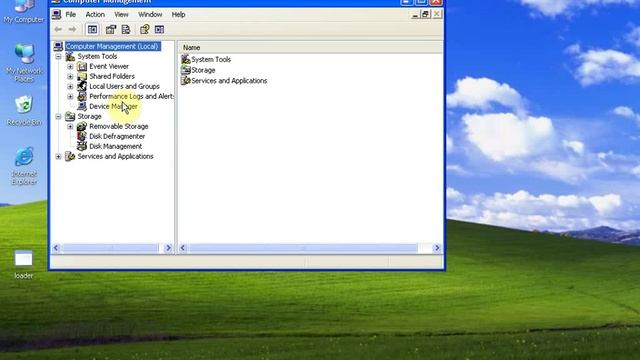Click the Forward arrow toolbar button
Viewport: 640px width, 360px height.
72,29
